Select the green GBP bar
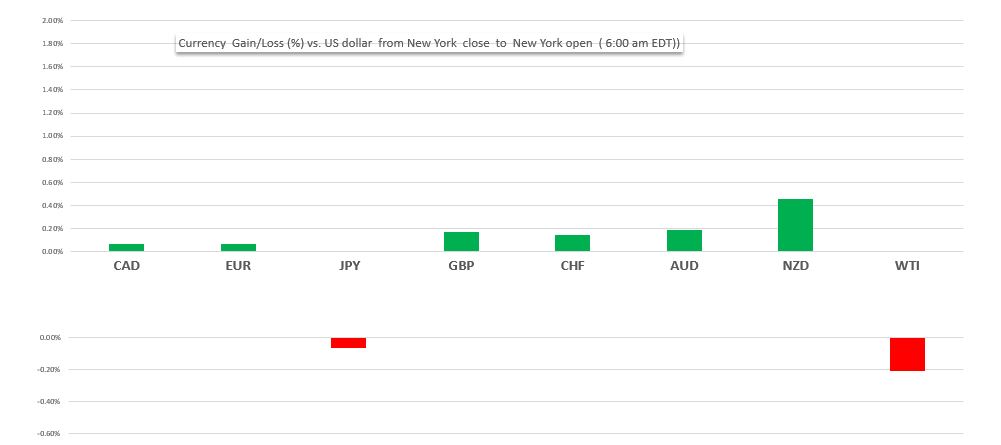 click(x=461, y=241)
